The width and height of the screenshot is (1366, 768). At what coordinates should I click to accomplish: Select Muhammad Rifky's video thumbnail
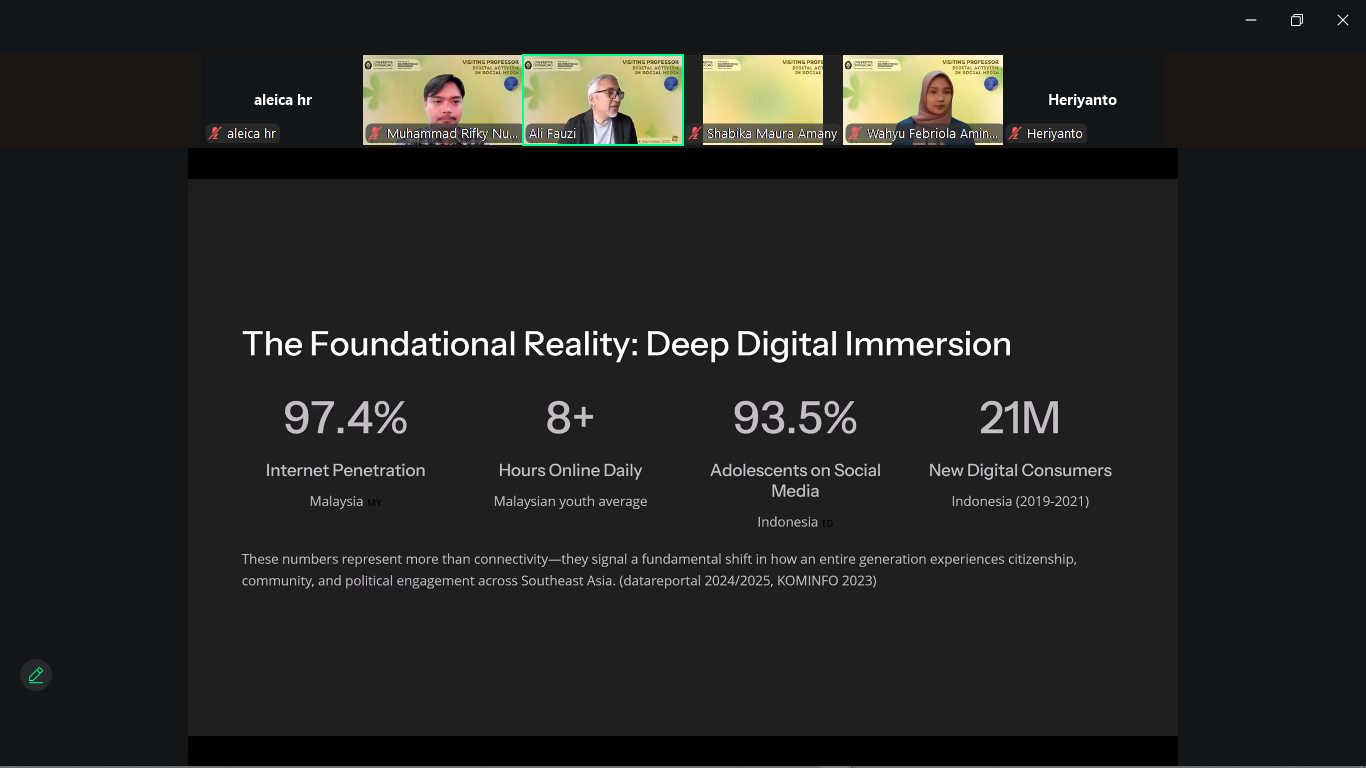click(442, 95)
